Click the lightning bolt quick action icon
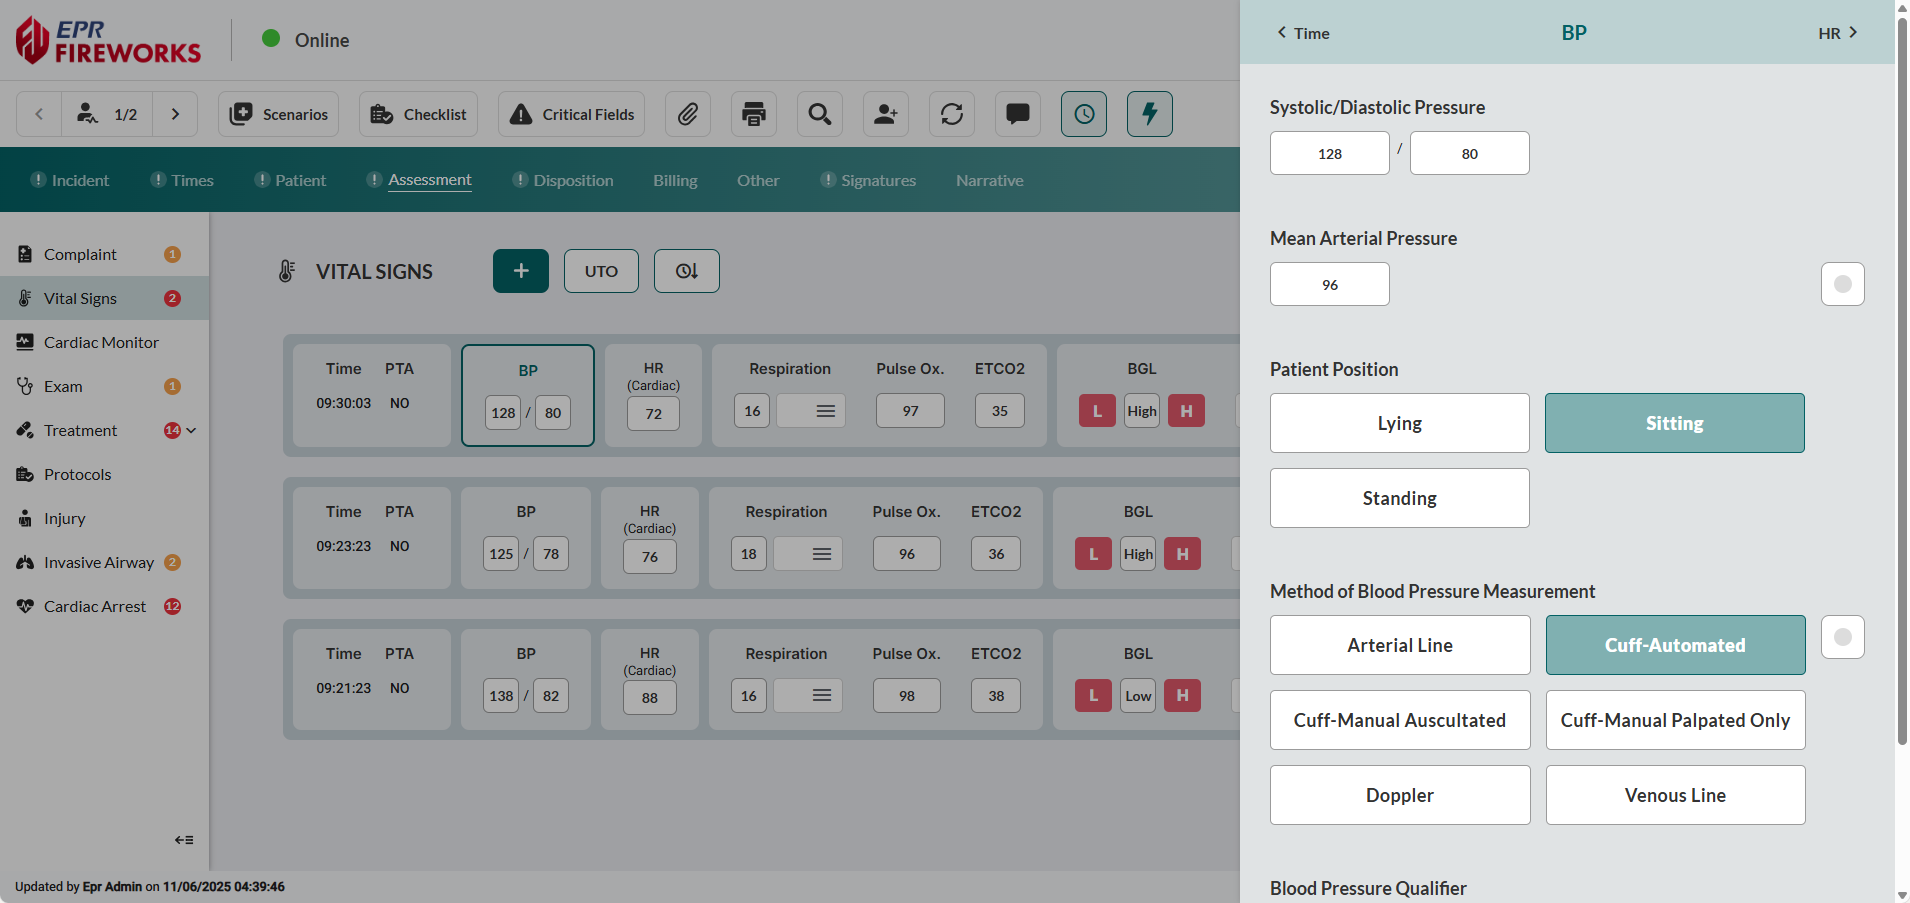1910x903 pixels. click(x=1150, y=114)
